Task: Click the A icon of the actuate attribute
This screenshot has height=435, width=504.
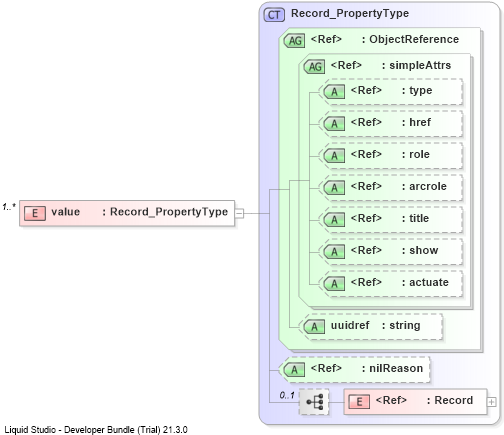Action: click(x=334, y=284)
